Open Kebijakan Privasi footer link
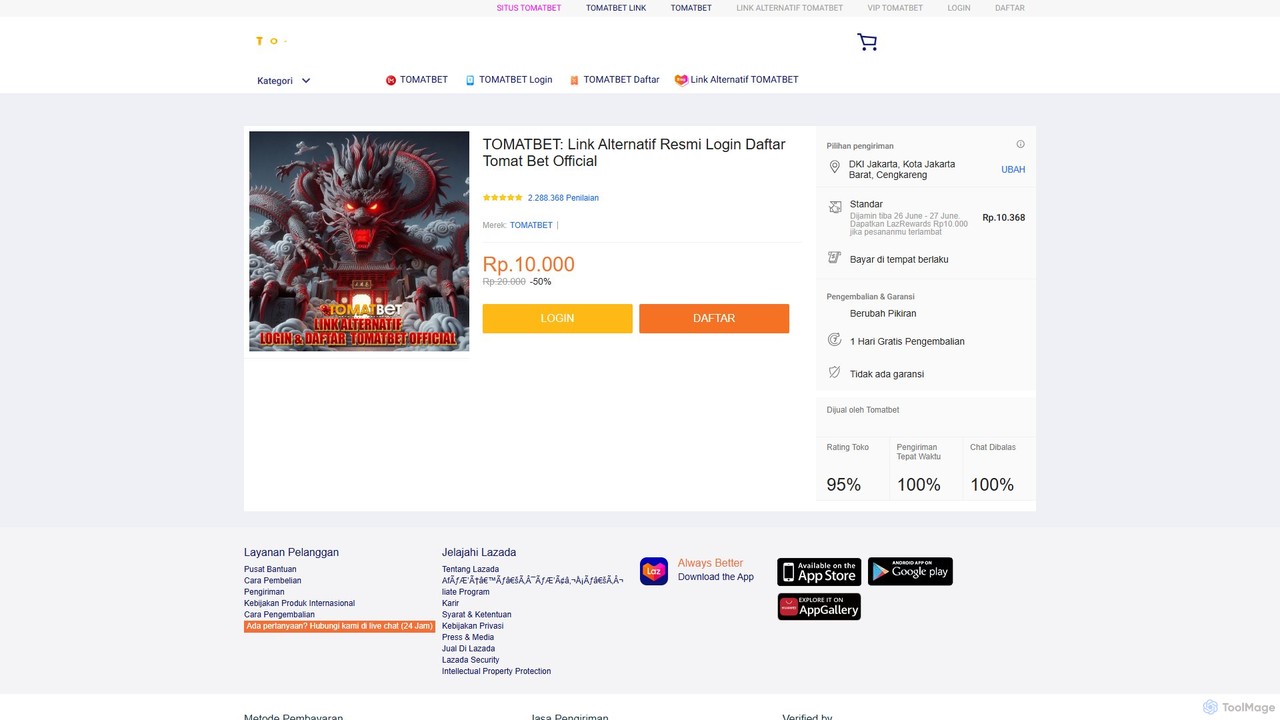Image resolution: width=1280 pixels, height=720 pixels. pyautogui.click(x=473, y=626)
